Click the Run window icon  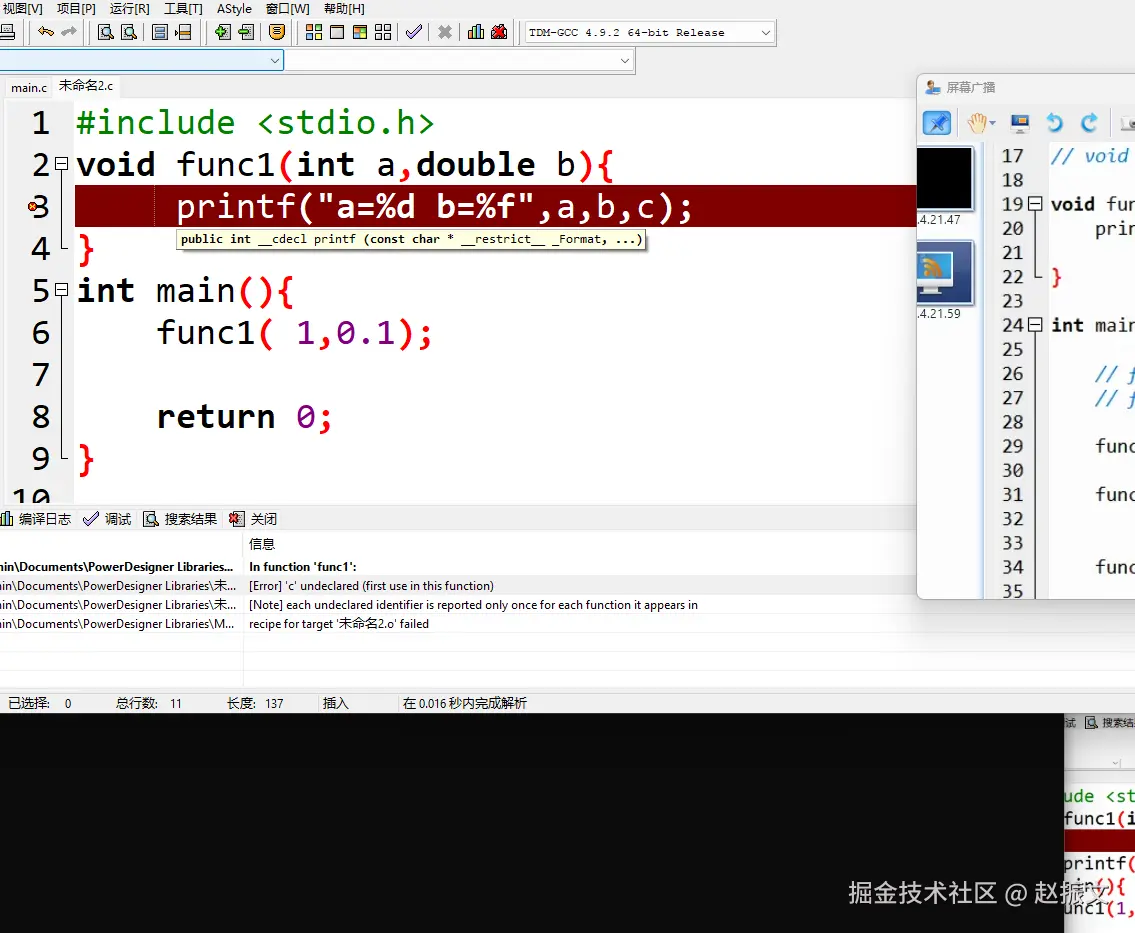(337, 32)
